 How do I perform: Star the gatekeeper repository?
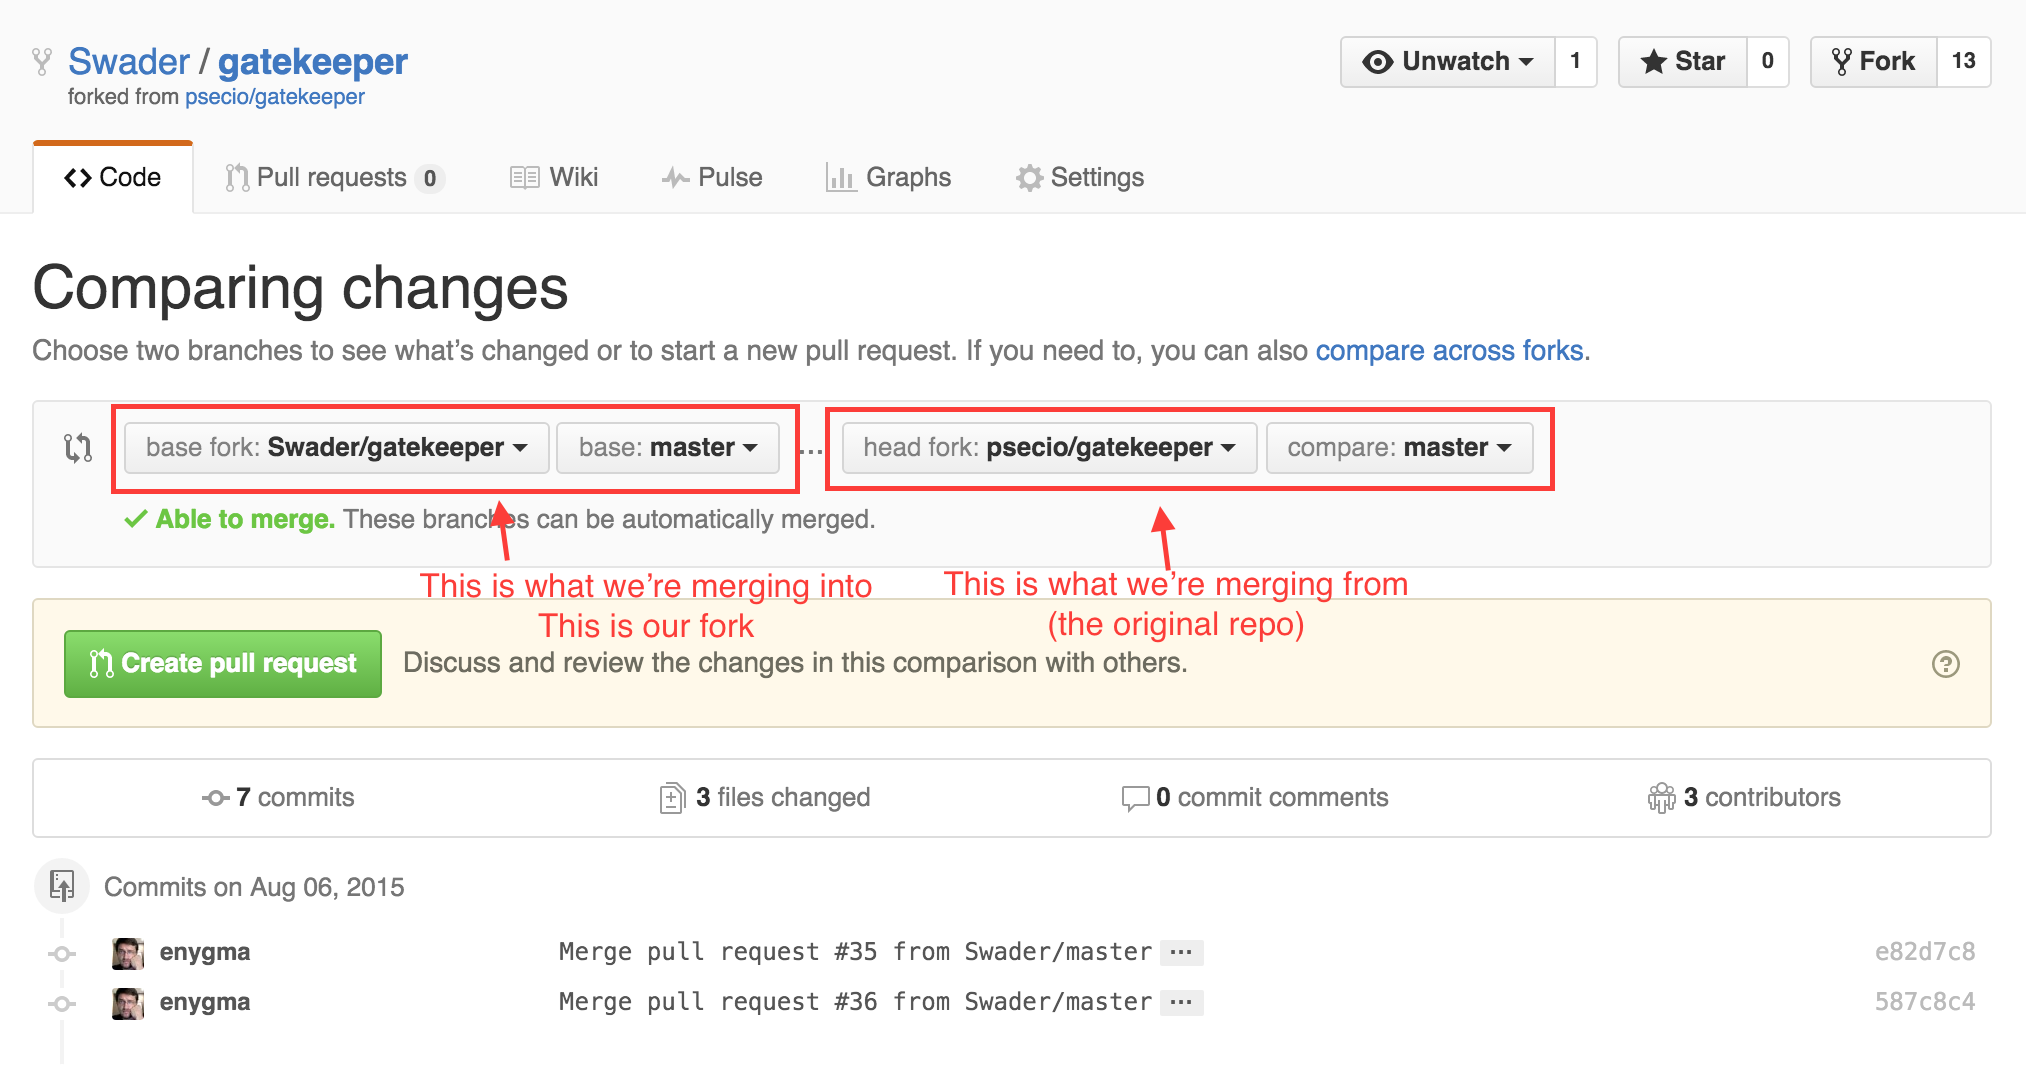[1683, 62]
